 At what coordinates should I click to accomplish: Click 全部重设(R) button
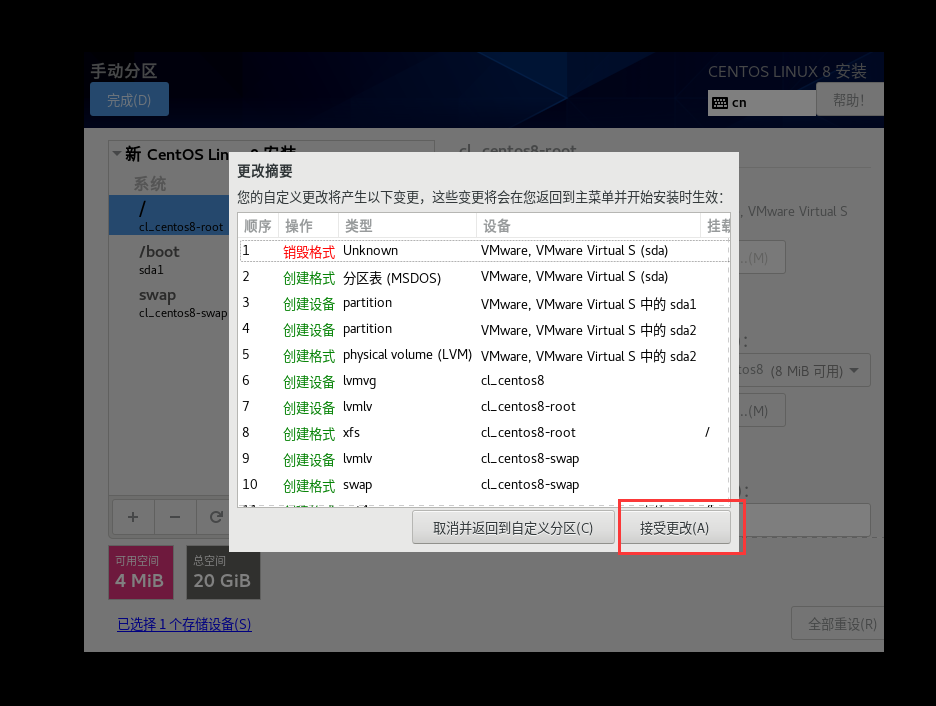[x=839, y=624]
